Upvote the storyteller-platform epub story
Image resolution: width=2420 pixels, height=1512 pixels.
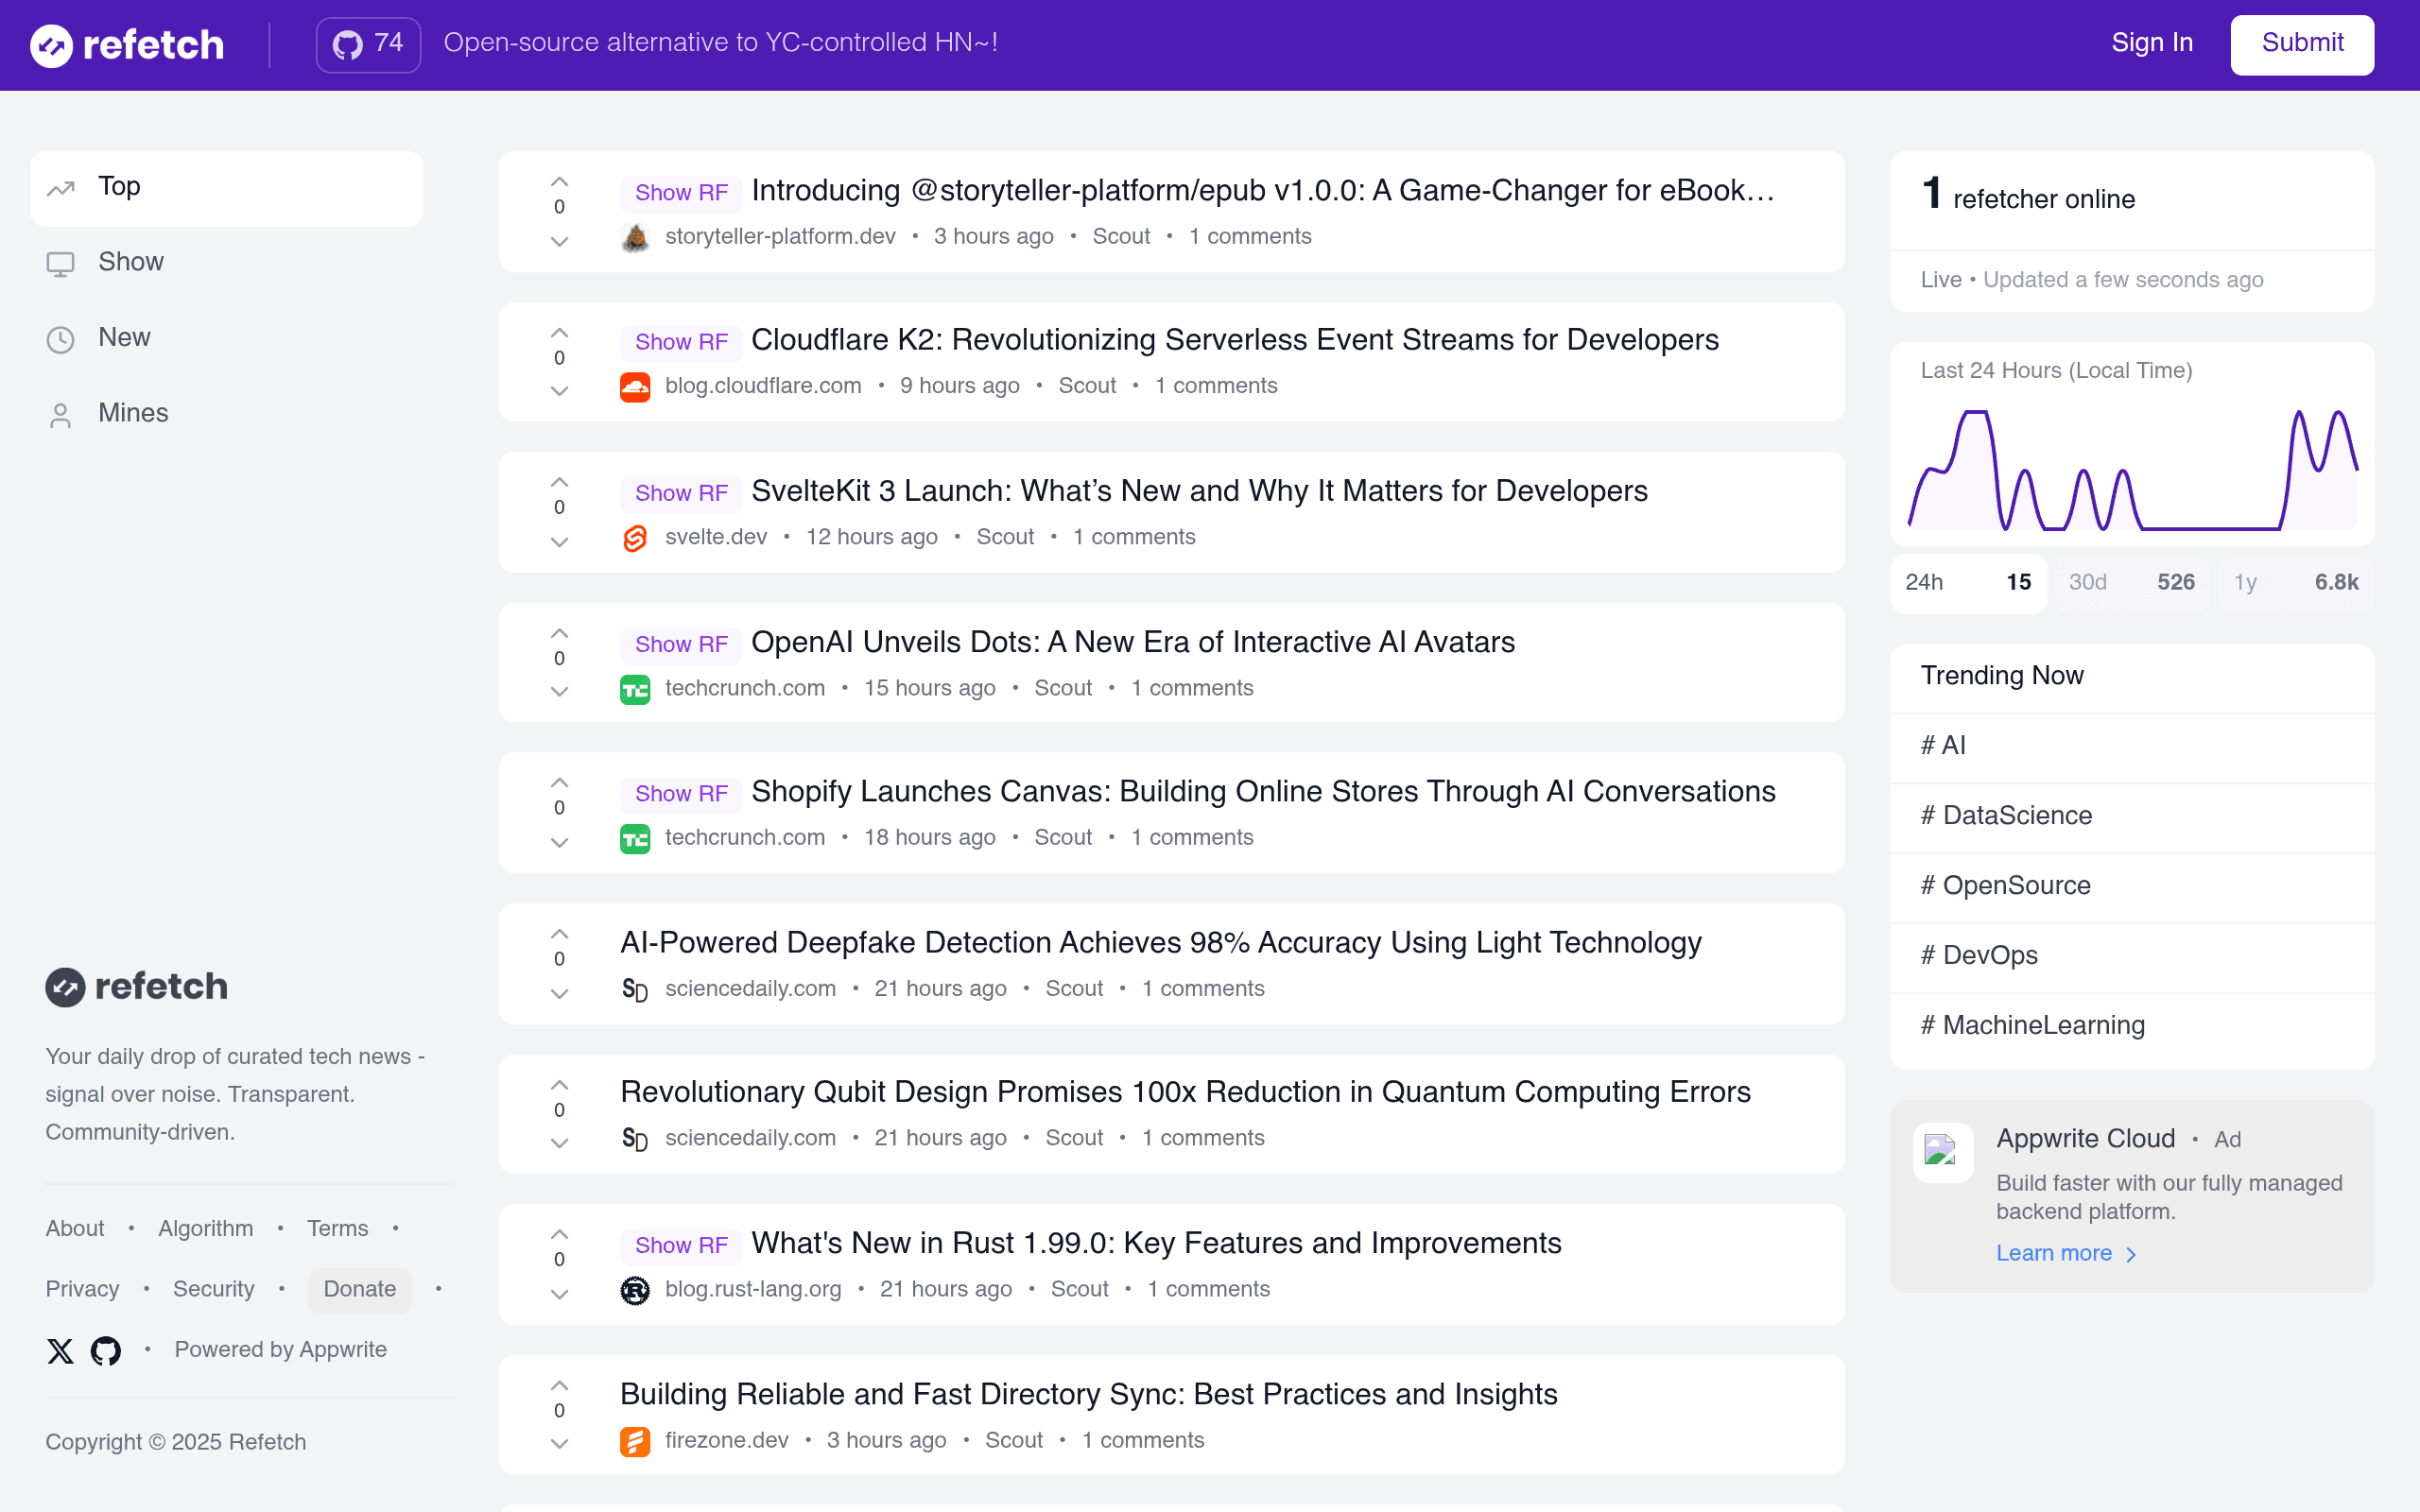click(x=559, y=182)
